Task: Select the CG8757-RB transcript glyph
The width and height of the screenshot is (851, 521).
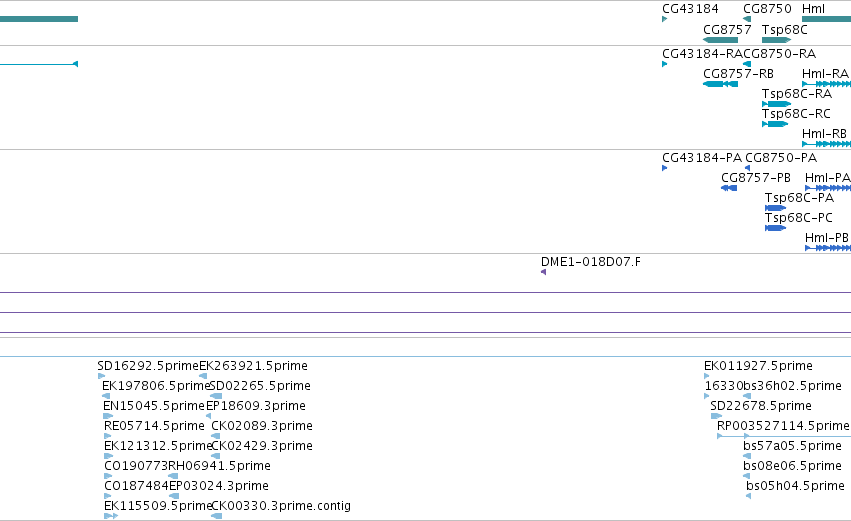Action: click(720, 84)
